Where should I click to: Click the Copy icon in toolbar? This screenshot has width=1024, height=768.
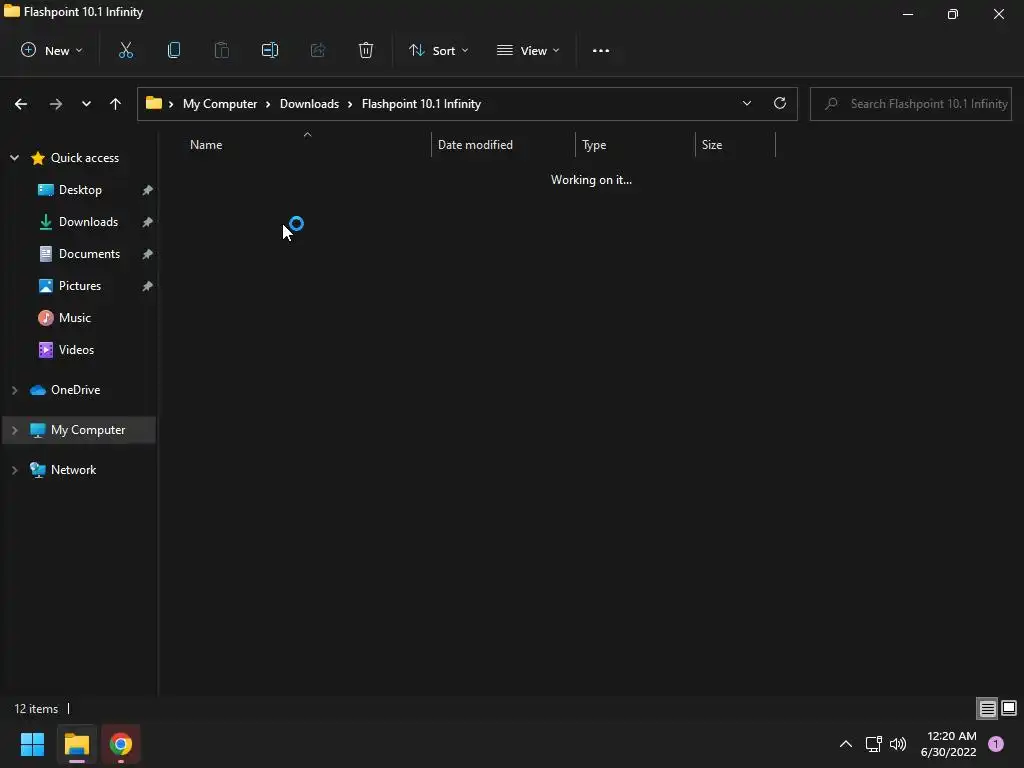174,50
